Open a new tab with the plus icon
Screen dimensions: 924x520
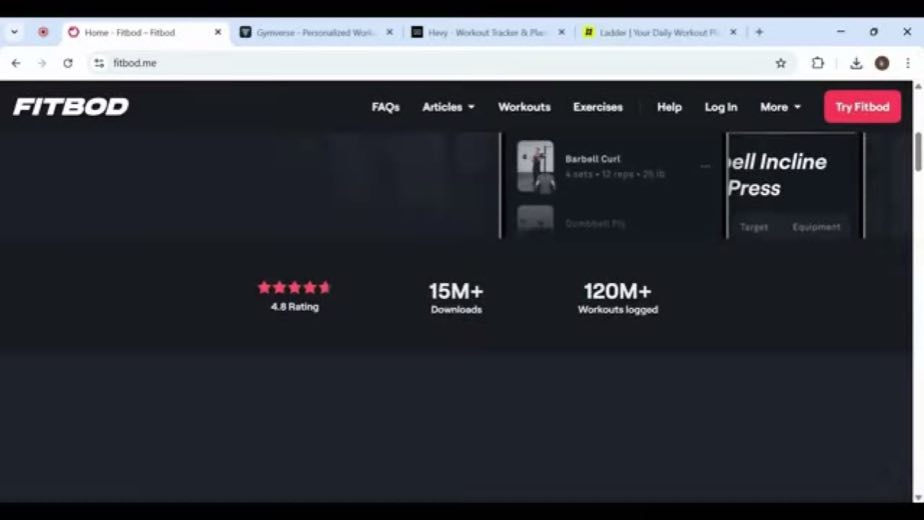tap(759, 32)
